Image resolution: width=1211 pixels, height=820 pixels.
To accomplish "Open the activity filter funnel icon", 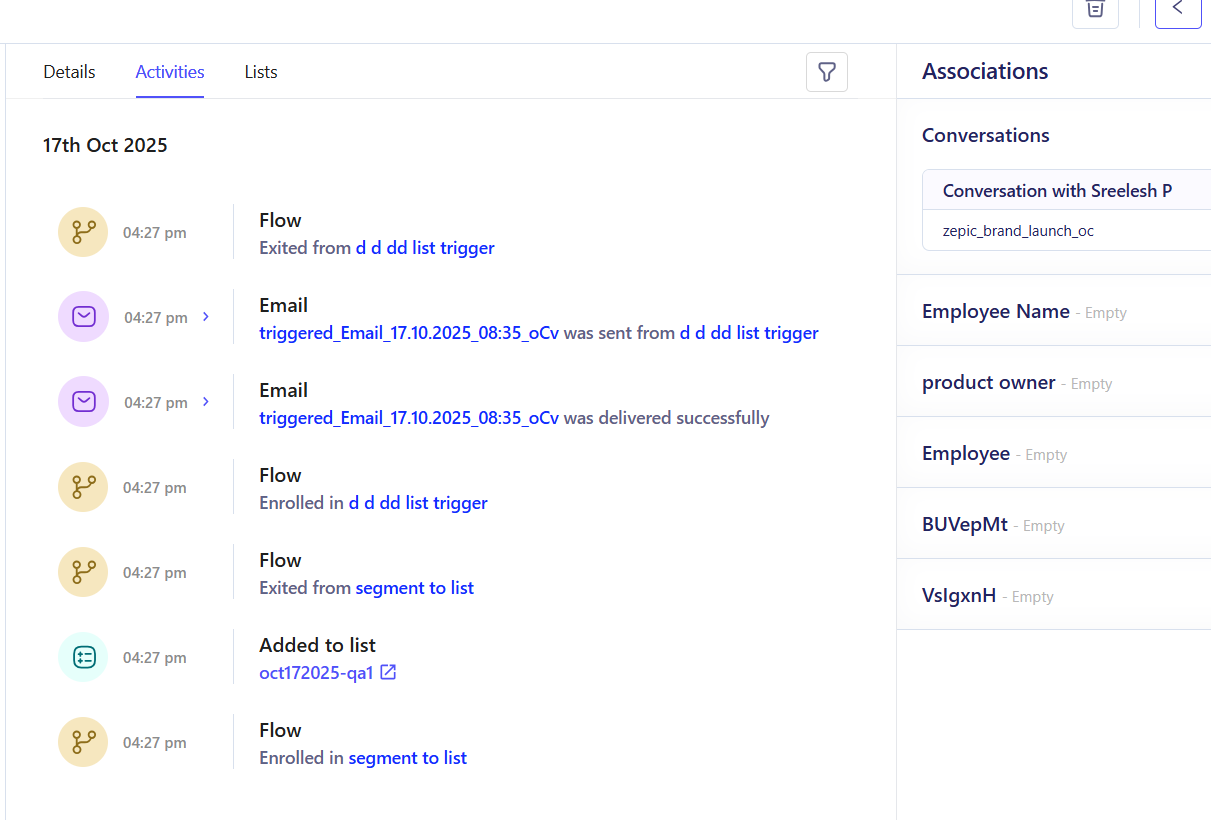I will (826, 72).
